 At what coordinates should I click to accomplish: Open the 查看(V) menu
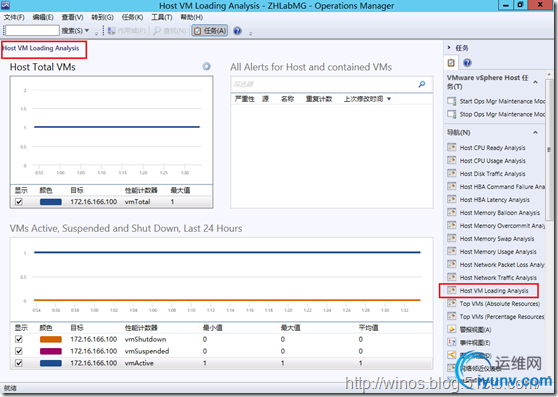(72, 17)
